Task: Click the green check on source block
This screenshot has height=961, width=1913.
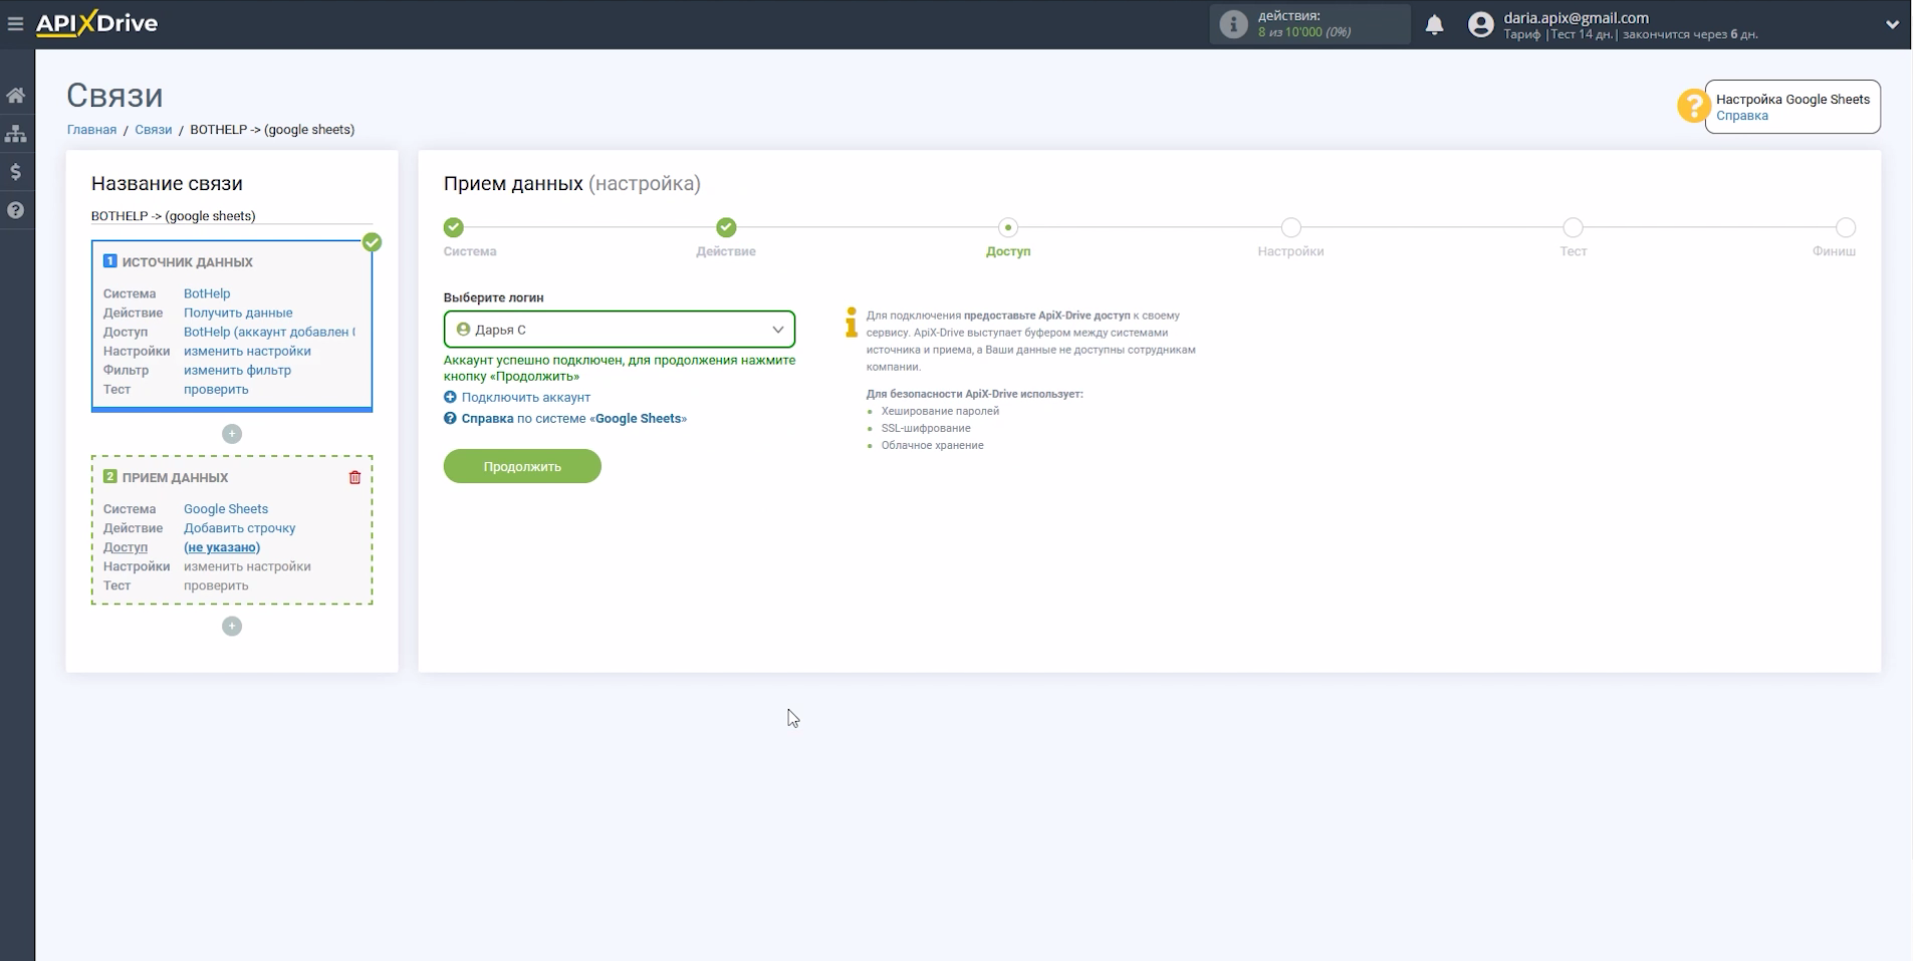Action: [372, 242]
